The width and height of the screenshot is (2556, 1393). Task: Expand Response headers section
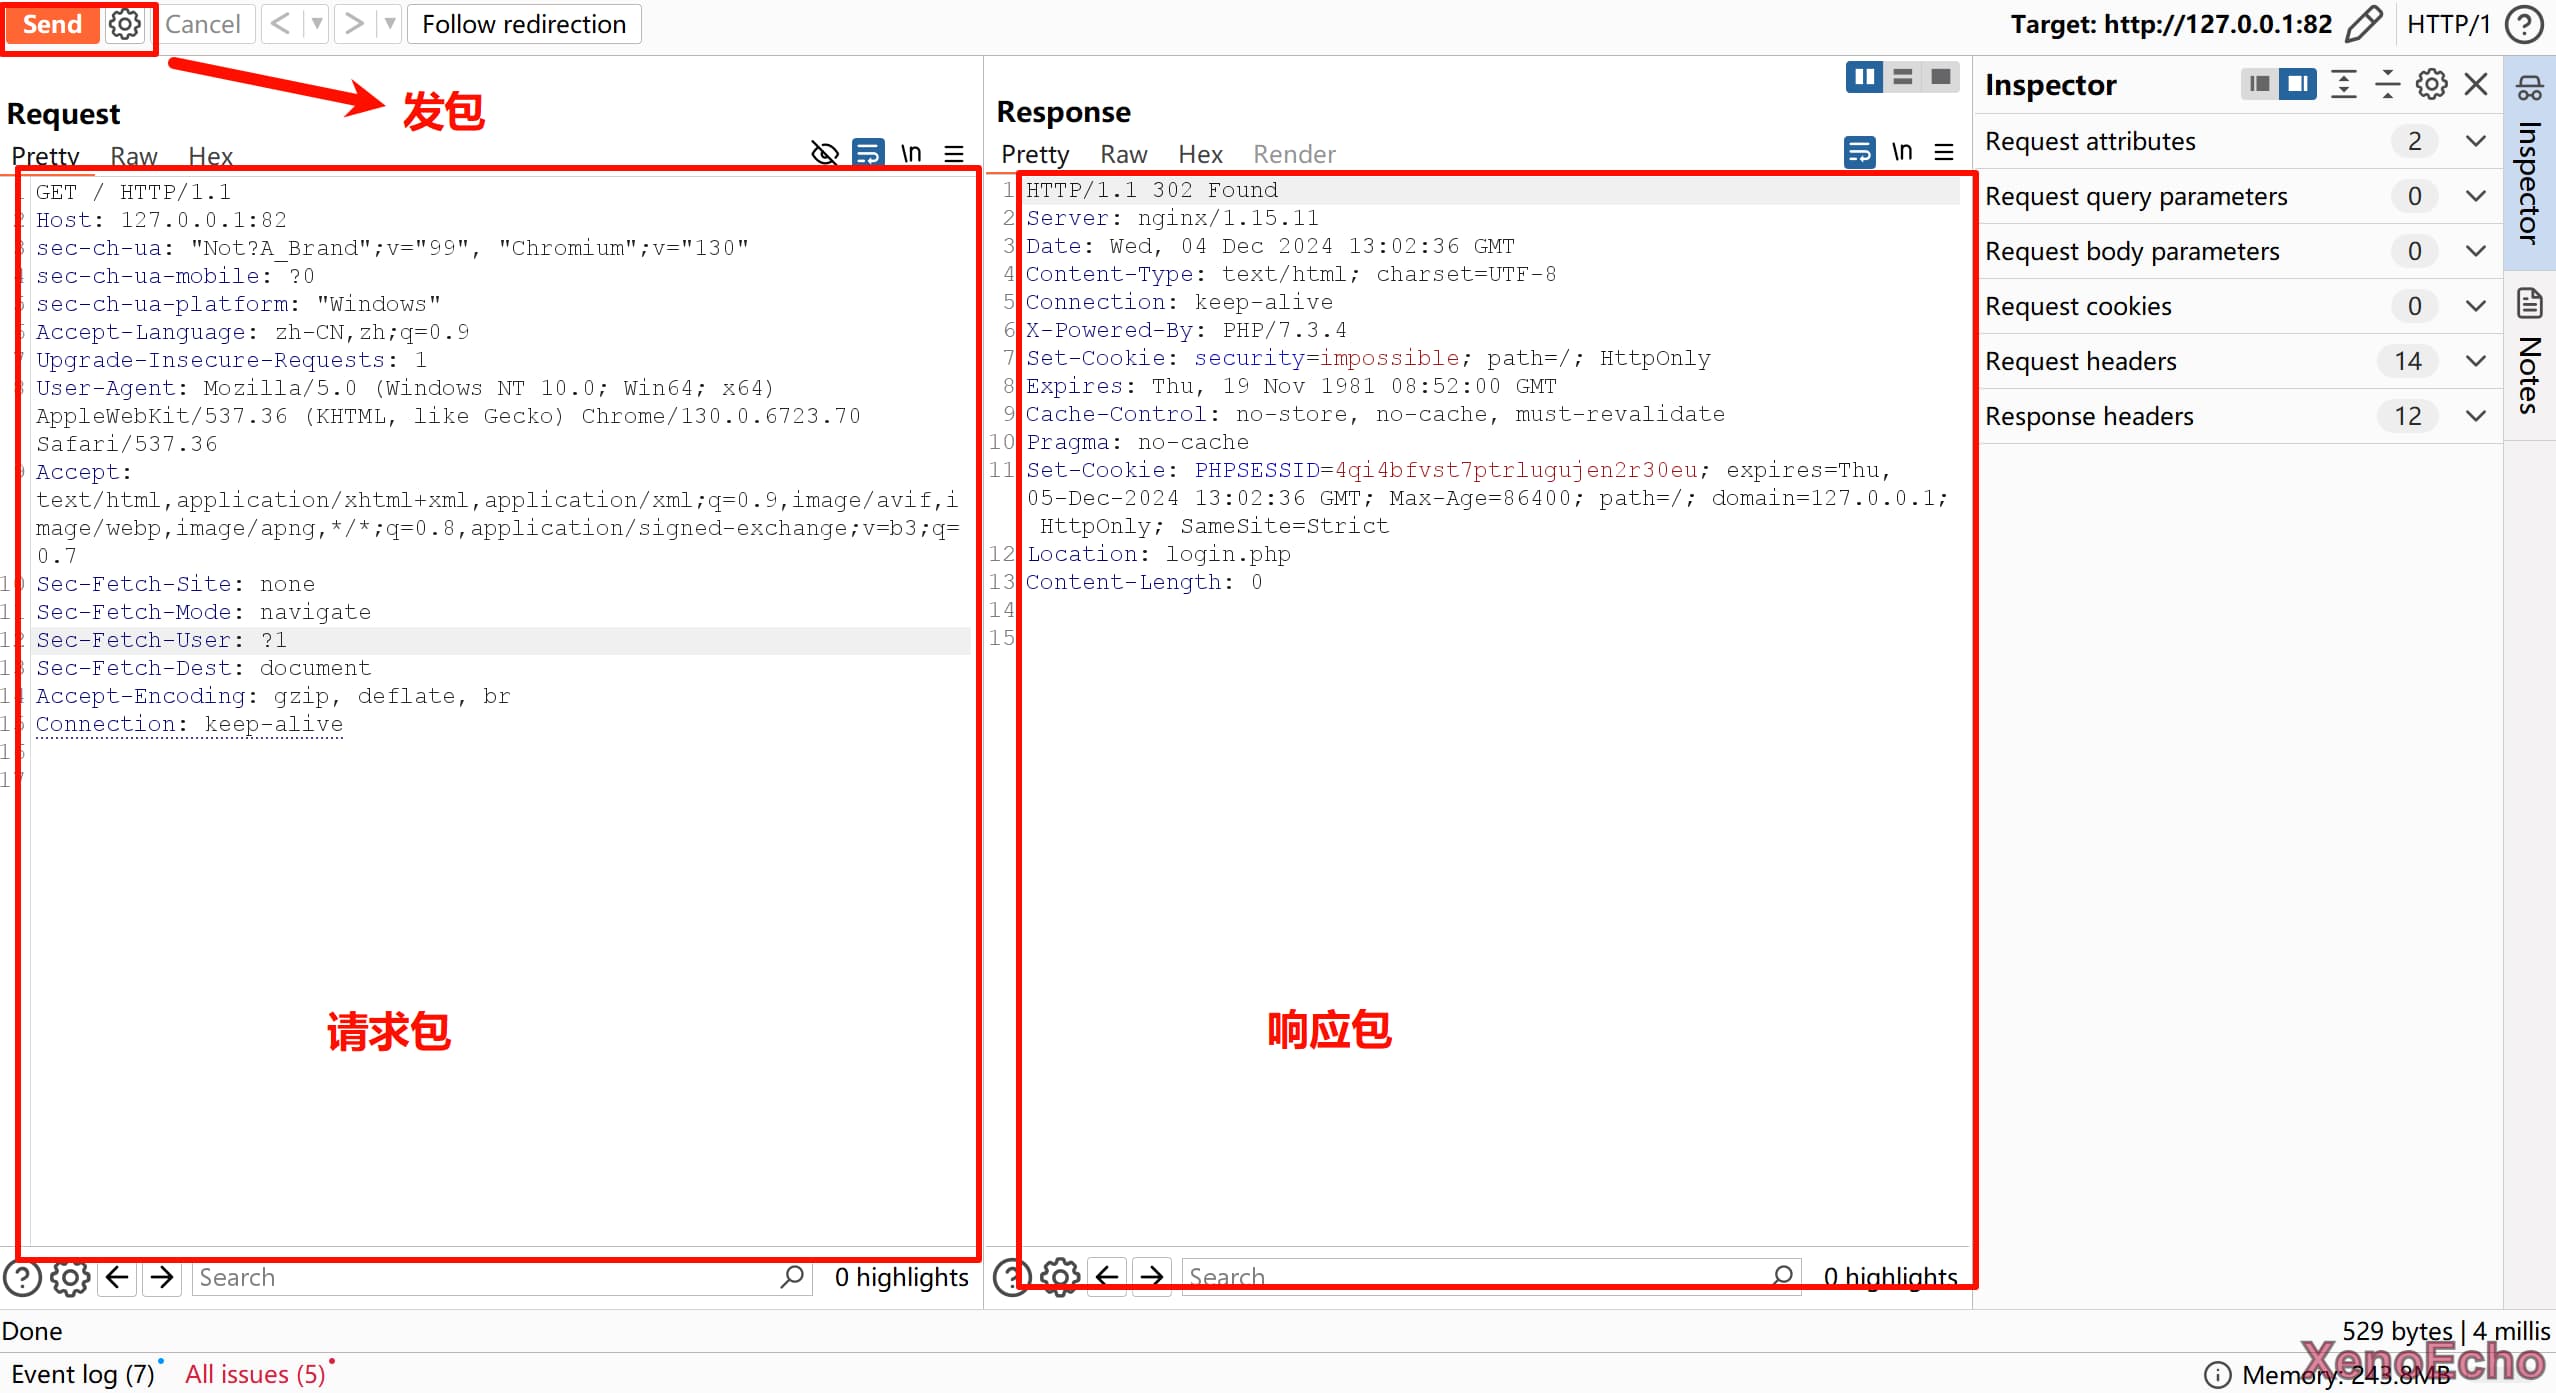point(2475,416)
